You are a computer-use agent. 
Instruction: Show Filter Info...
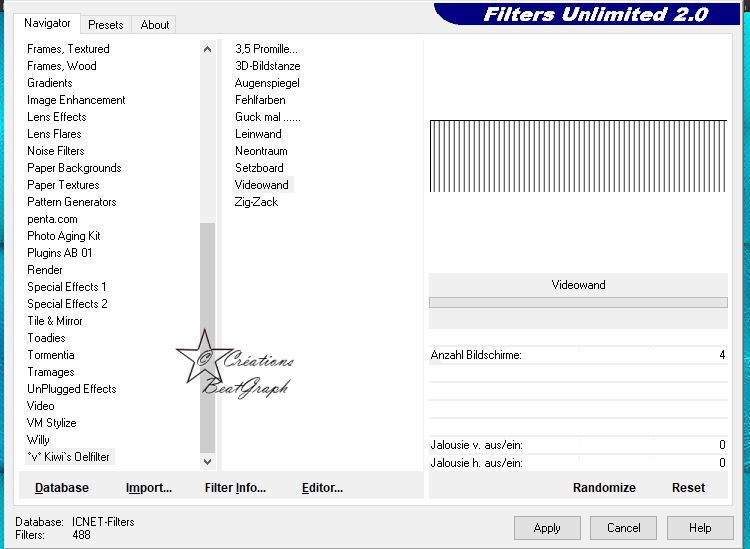(235, 488)
